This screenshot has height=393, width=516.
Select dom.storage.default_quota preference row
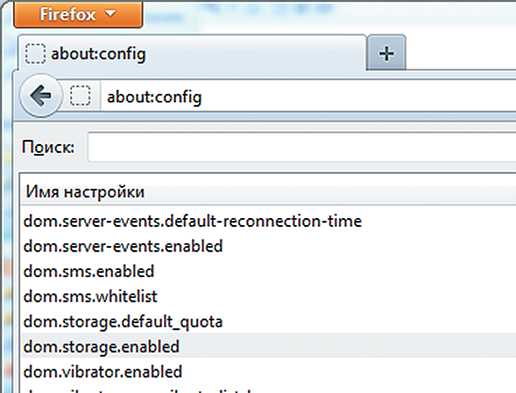[x=269, y=322]
